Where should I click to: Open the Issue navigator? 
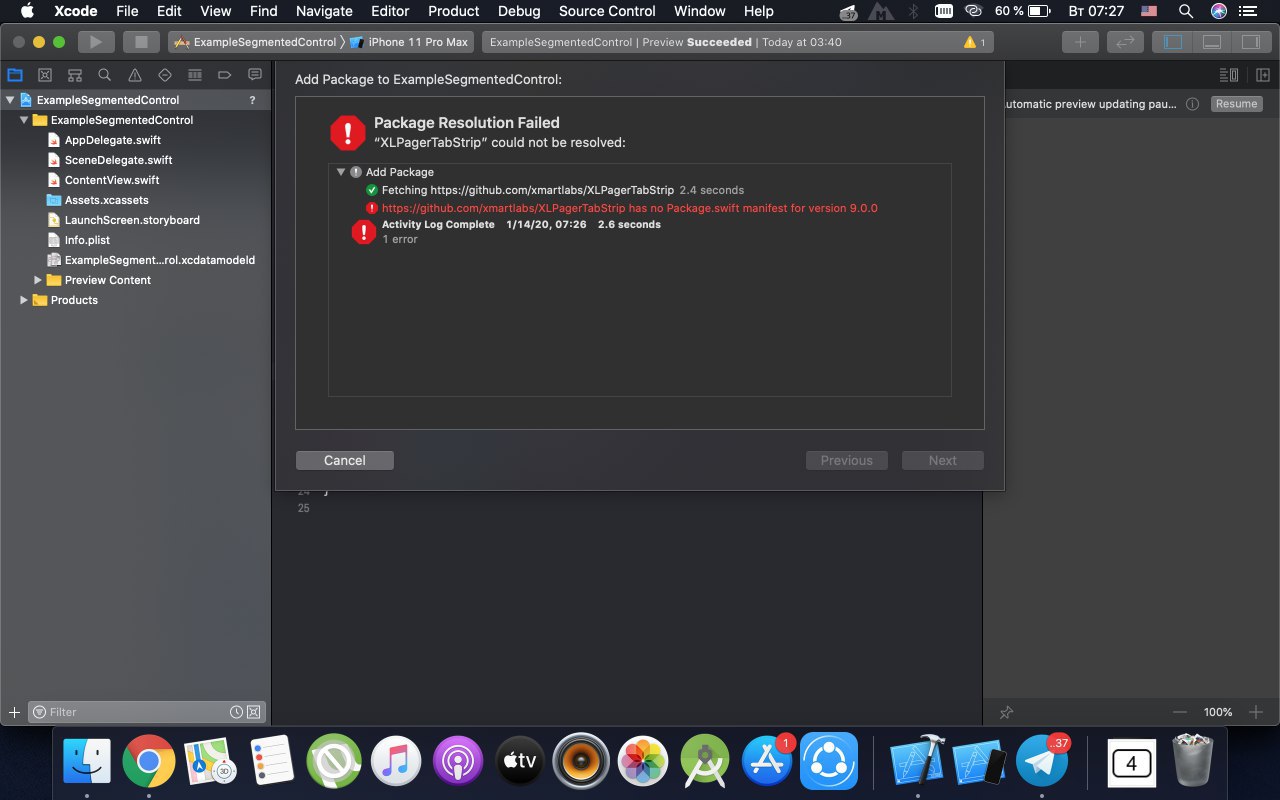pyautogui.click(x=135, y=75)
